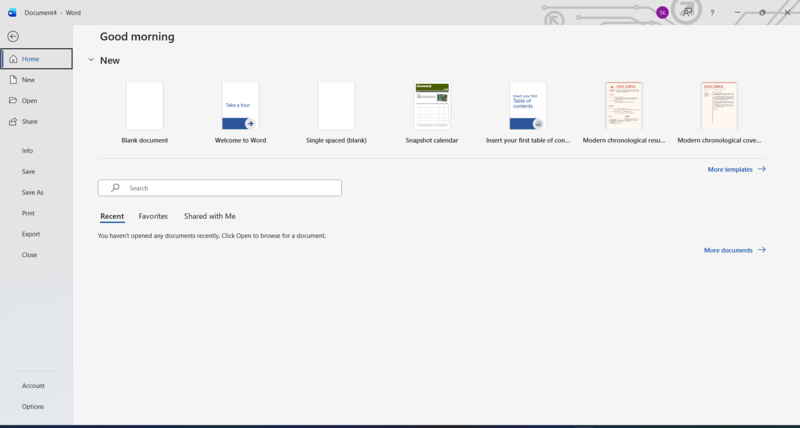
Task: Follow the More templates link
Action: (736, 170)
